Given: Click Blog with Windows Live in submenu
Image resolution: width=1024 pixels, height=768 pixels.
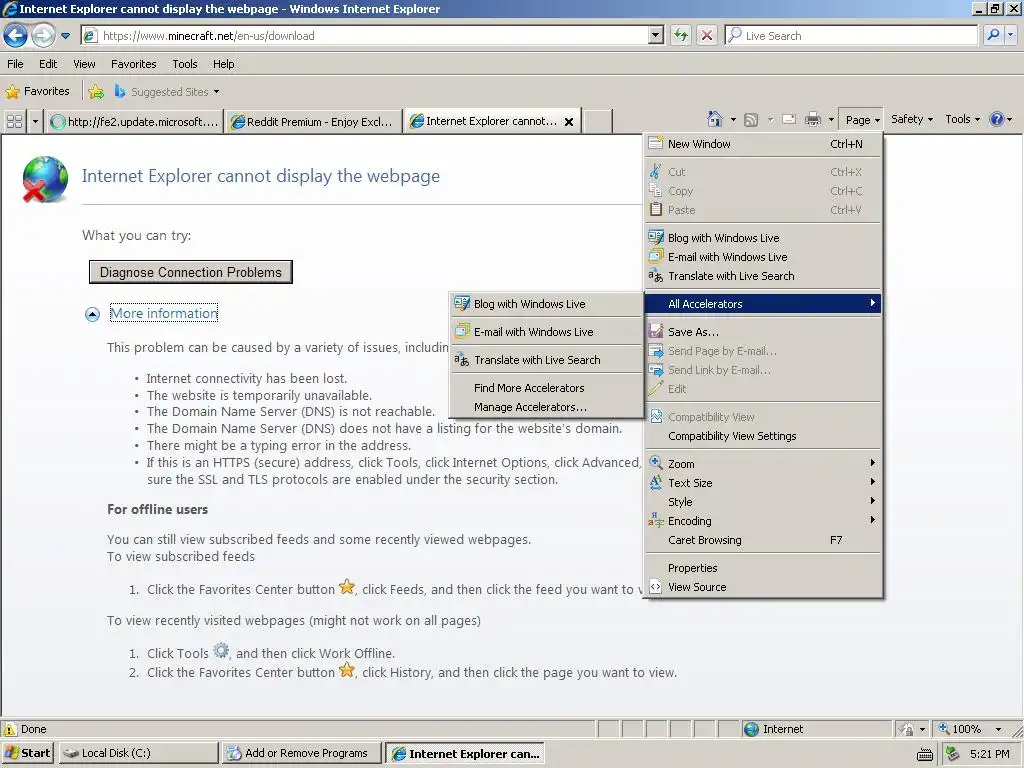Looking at the screenshot, I should [547, 304].
